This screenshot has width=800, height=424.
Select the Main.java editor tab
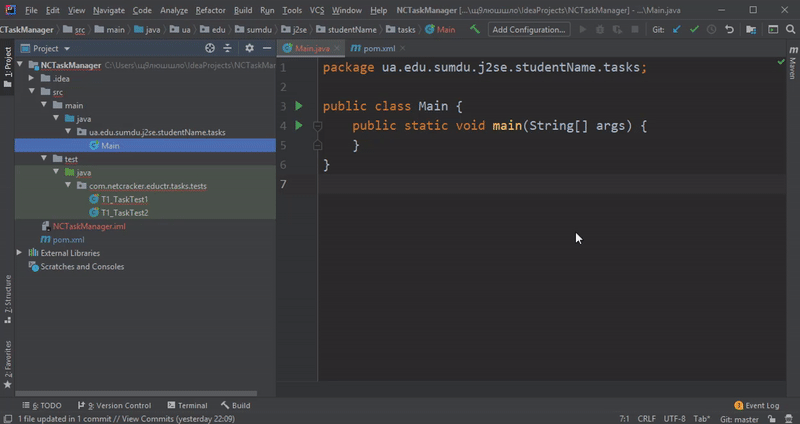pyautogui.click(x=312, y=48)
